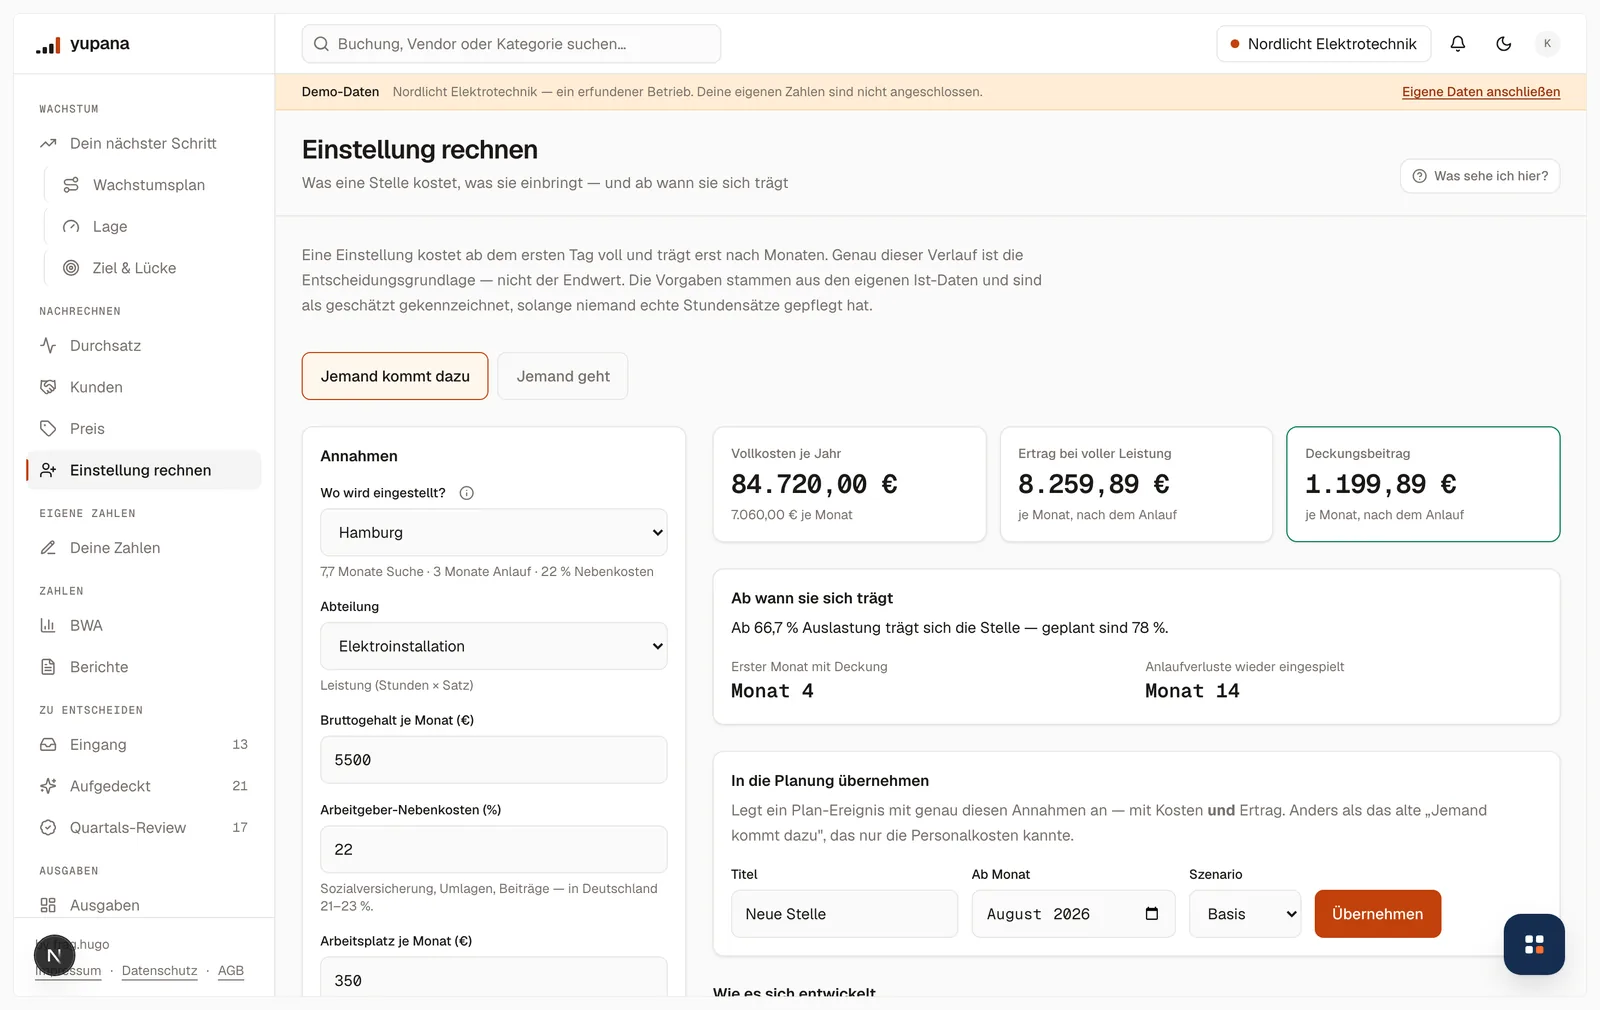Click Monat 14 value

coord(1192,691)
